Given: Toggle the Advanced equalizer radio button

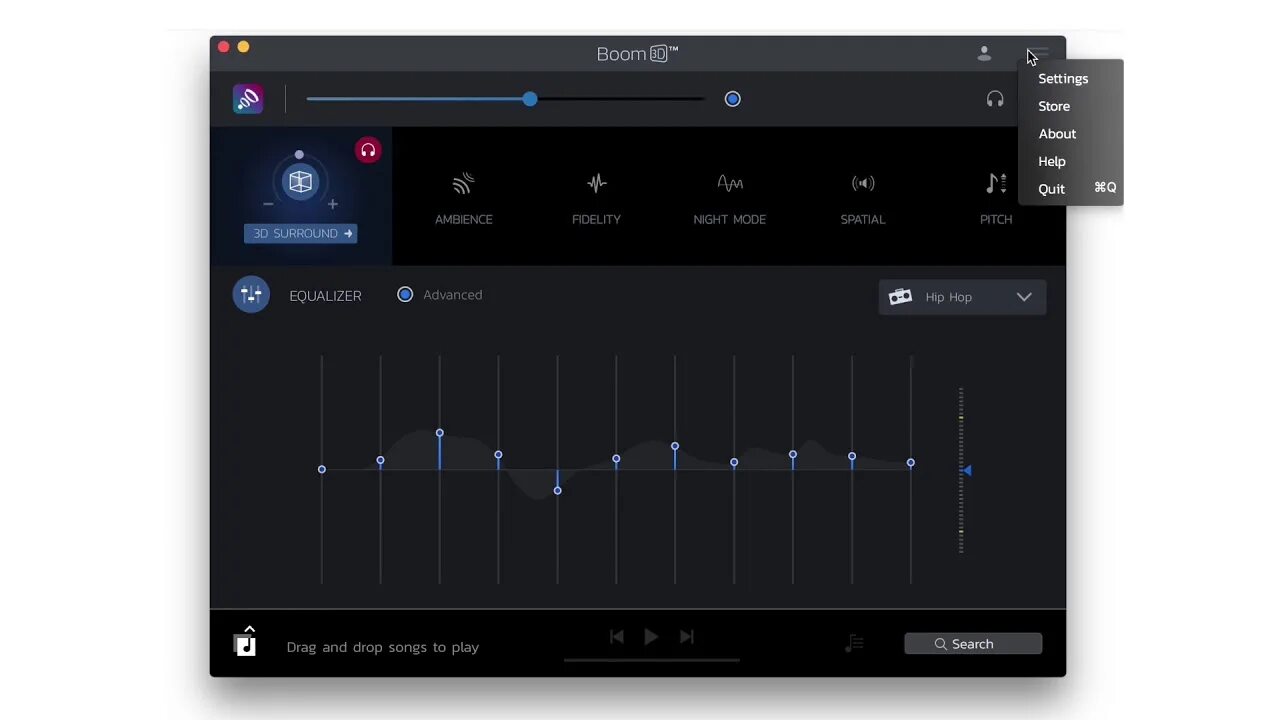Looking at the screenshot, I should (405, 295).
